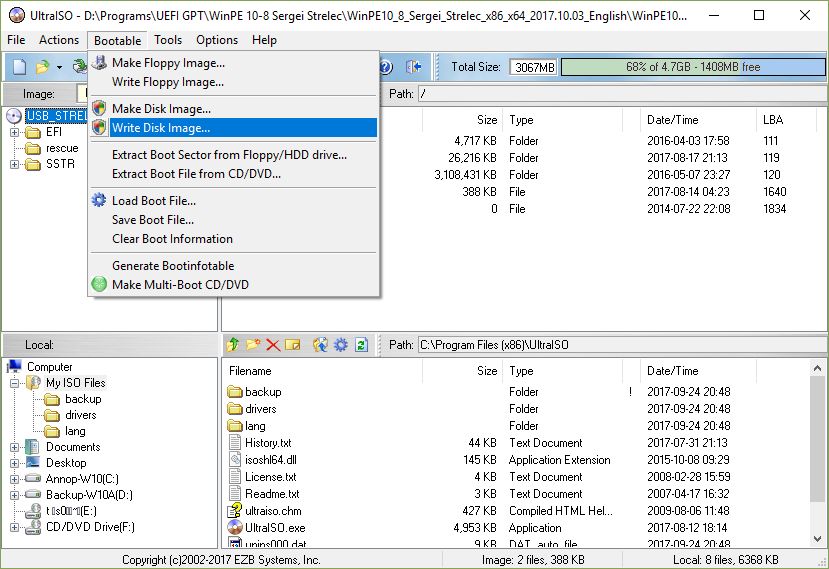Click the disc icon of USB_STREL root
Image resolution: width=829 pixels, height=569 pixels.
14,116
